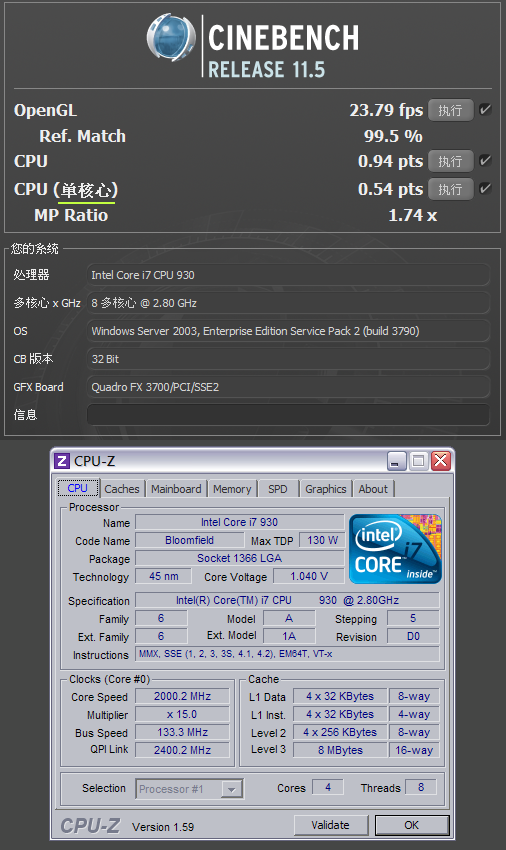The image size is (506, 850).
Task: Switch to the CPU tab in CPU-Z
Action: pos(78,488)
